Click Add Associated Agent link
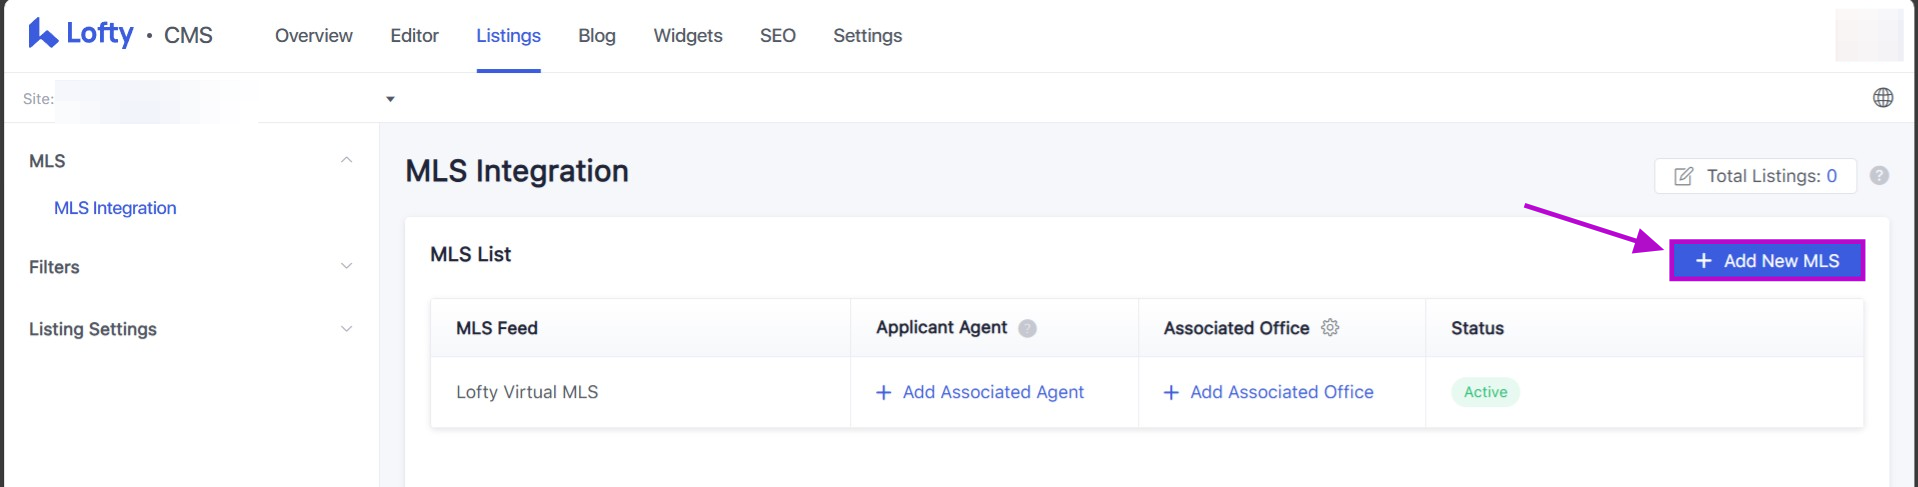This screenshot has height=487, width=1918. pyautogui.click(x=980, y=392)
